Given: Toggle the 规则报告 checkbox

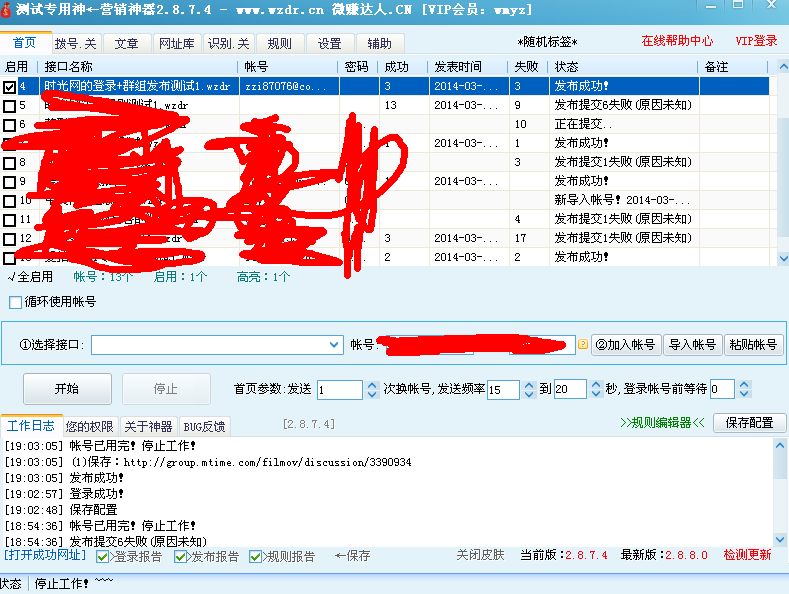Looking at the screenshot, I should pyautogui.click(x=255, y=557).
